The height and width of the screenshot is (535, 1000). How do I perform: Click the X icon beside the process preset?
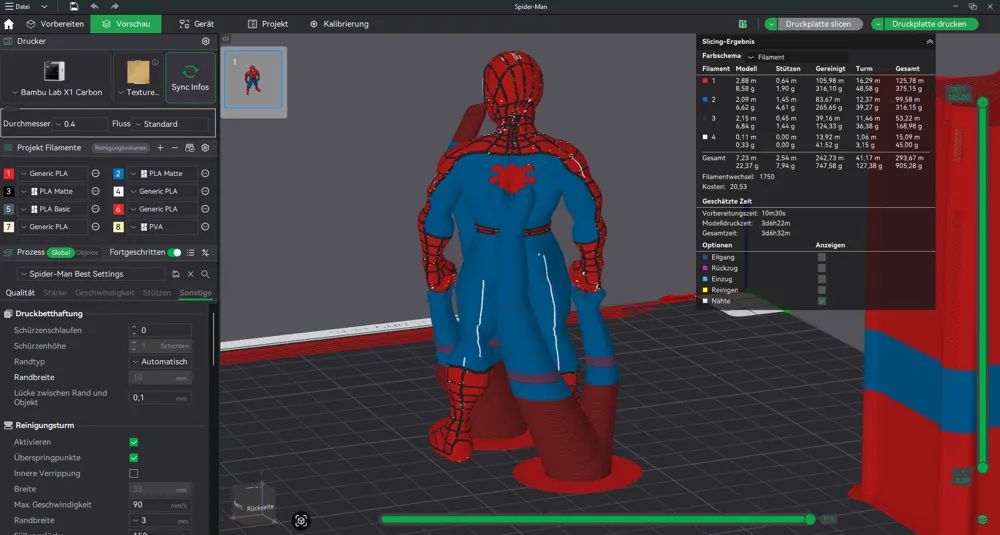pyautogui.click(x=190, y=274)
